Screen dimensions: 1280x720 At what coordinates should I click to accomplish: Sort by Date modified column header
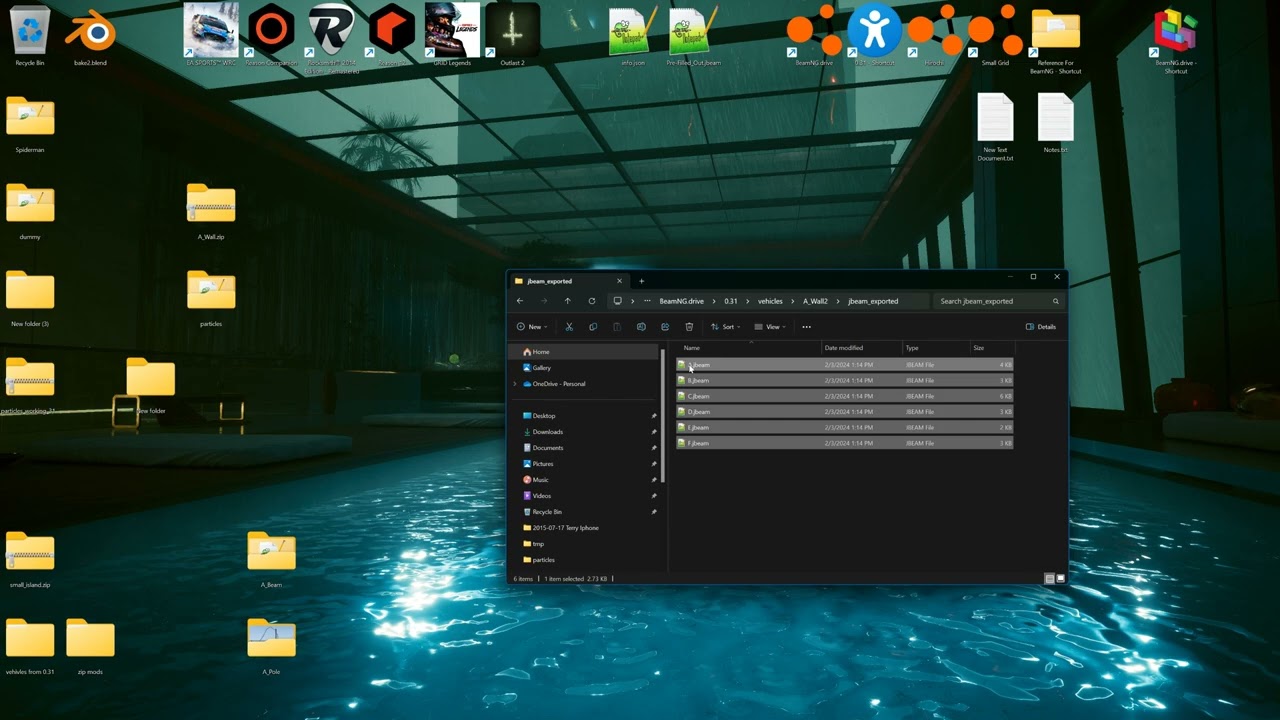pos(861,348)
